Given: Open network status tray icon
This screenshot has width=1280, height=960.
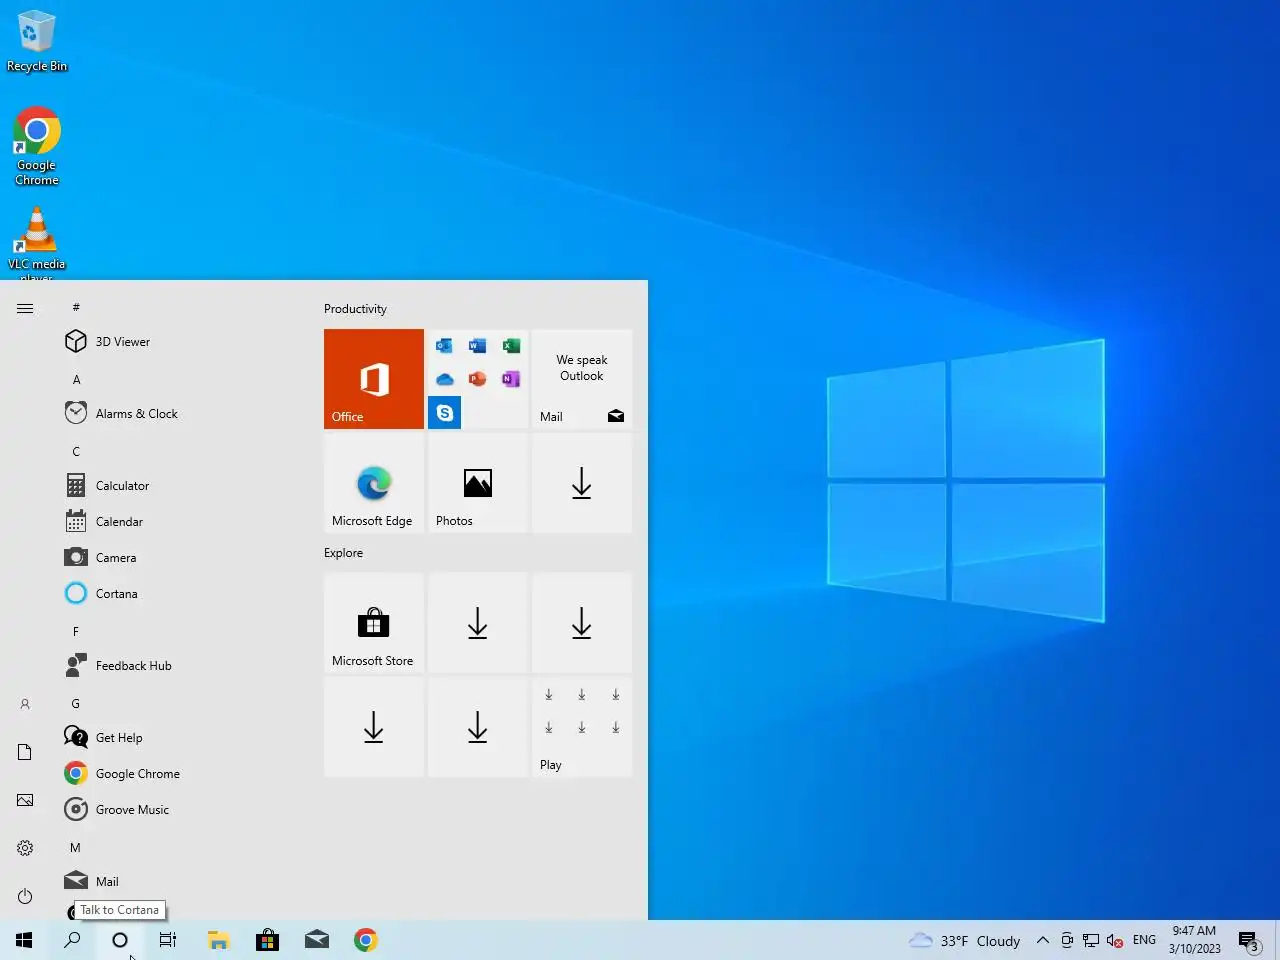Looking at the screenshot, I should (1091, 940).
